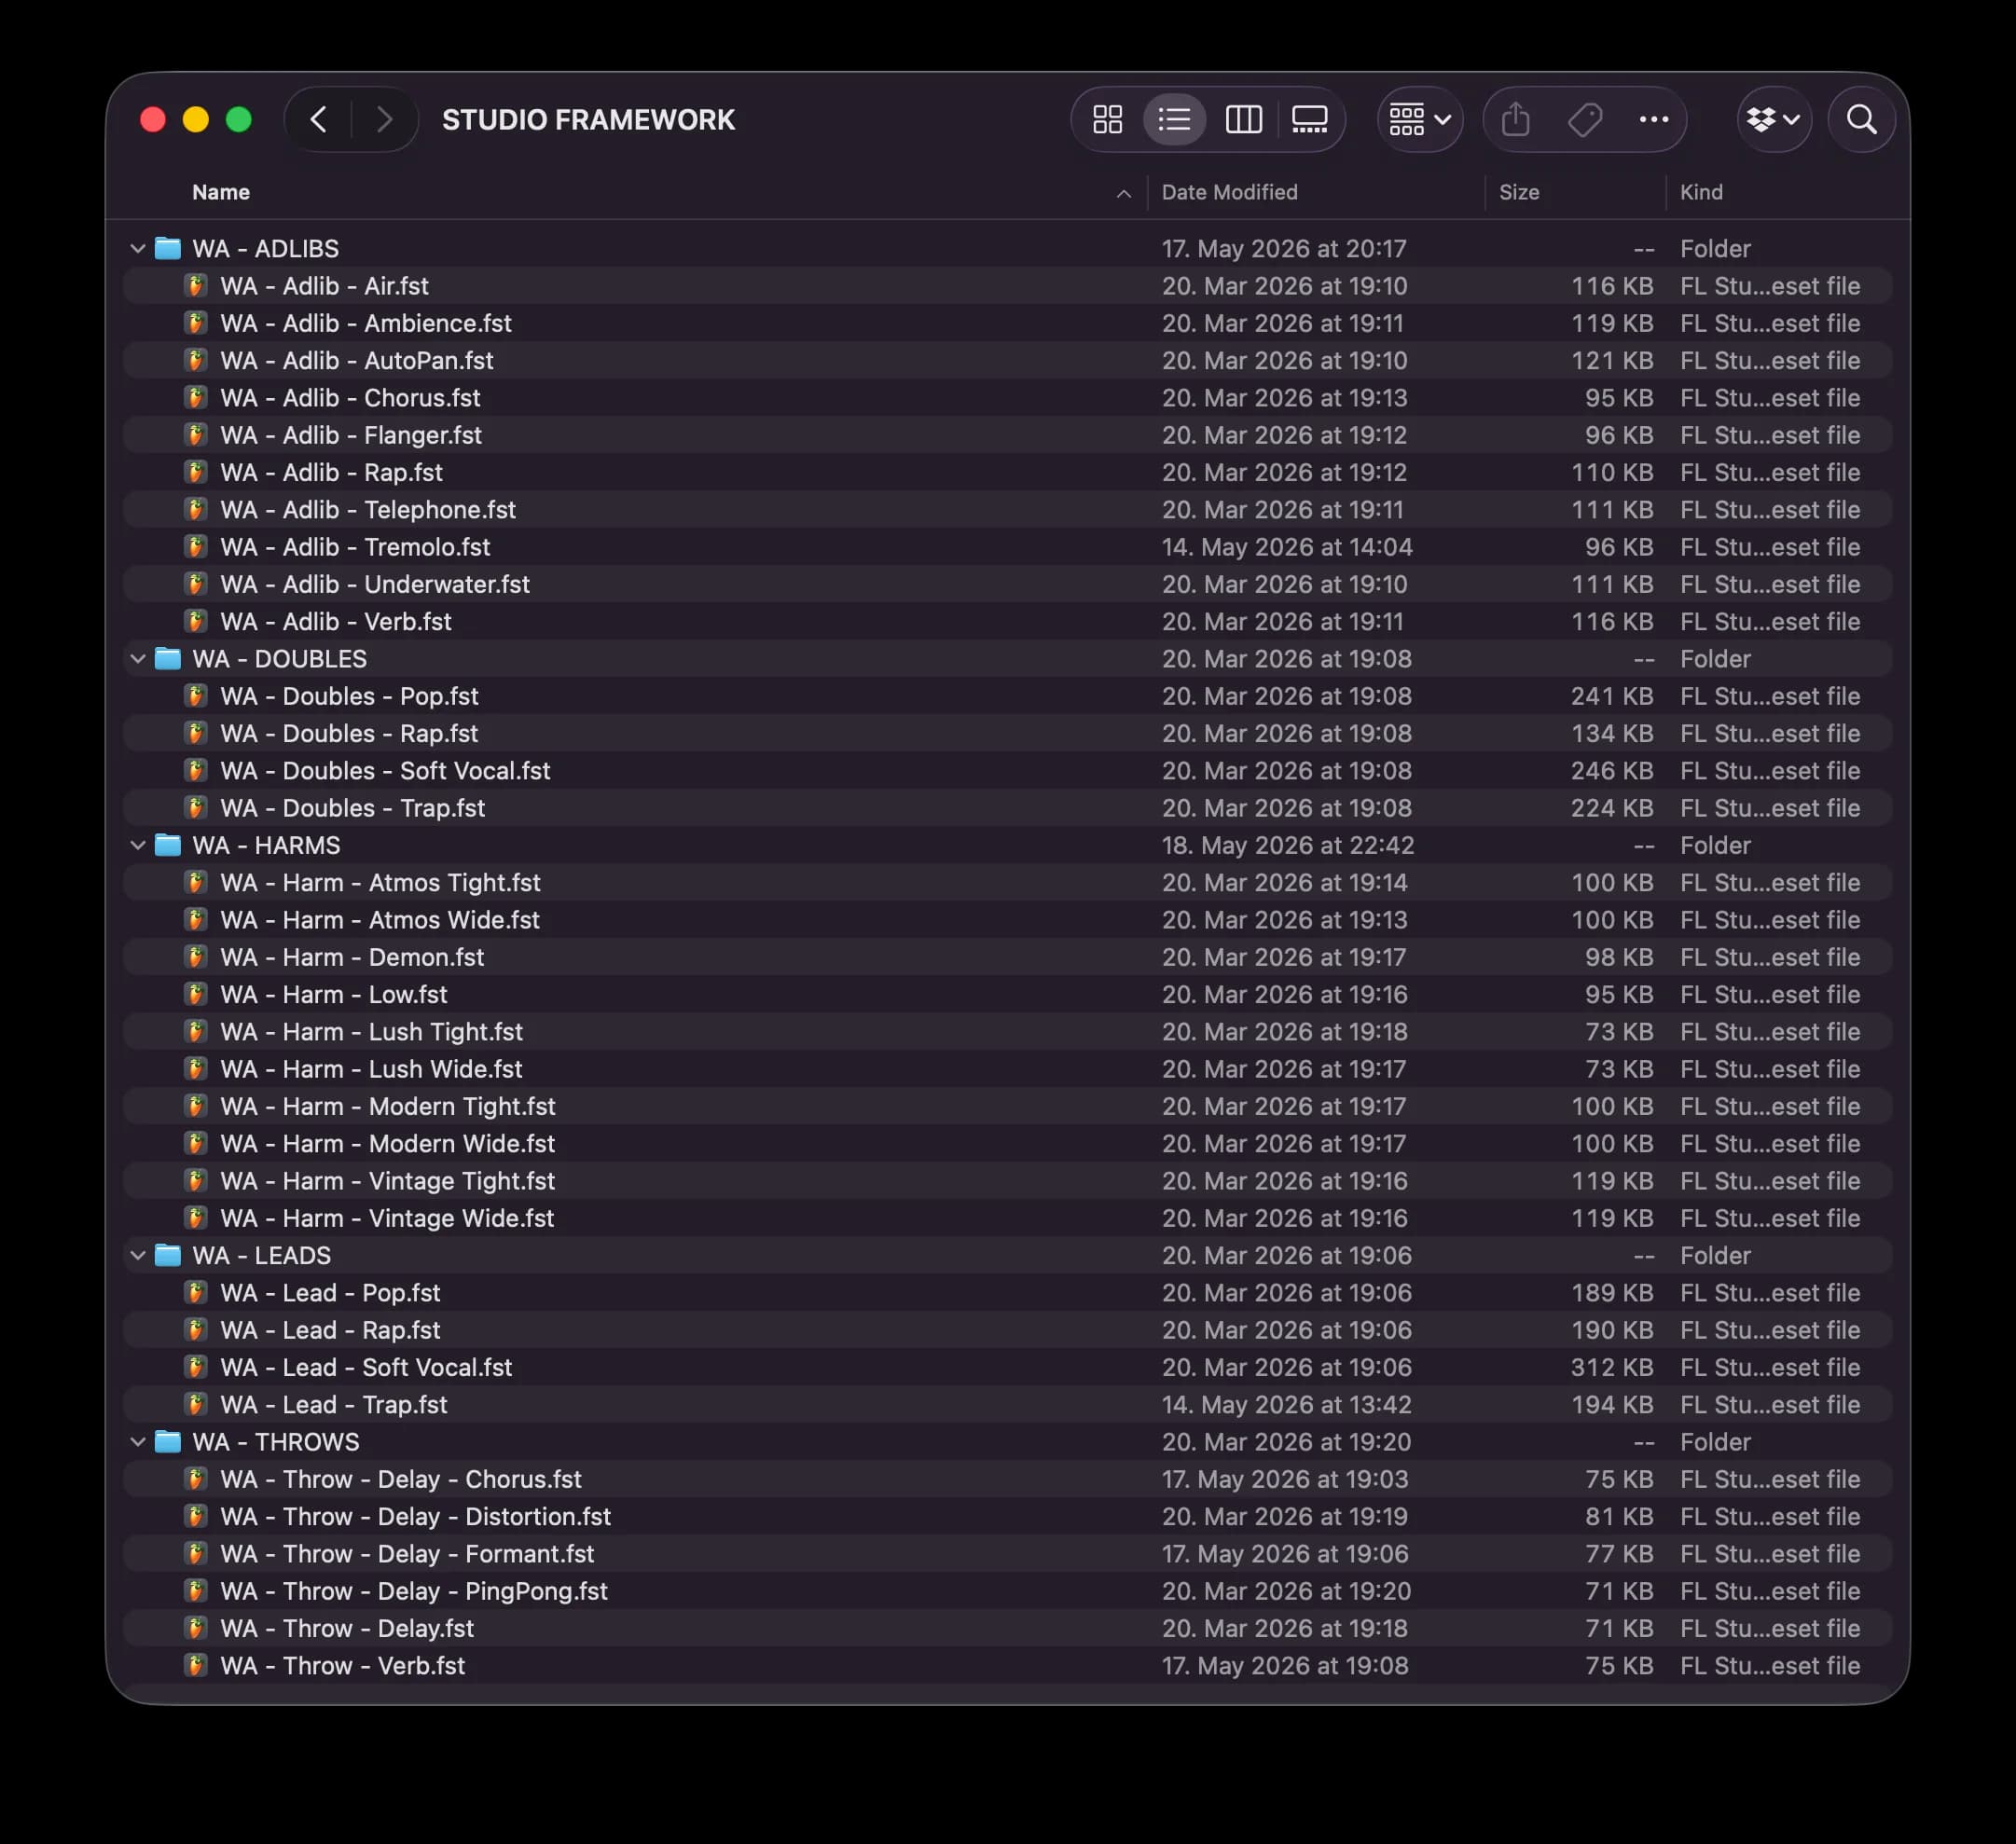Select WA - Adlib - Tremolo.fst
This screenshot has width=2016, height=1844.
click(x=1007, y=547)
